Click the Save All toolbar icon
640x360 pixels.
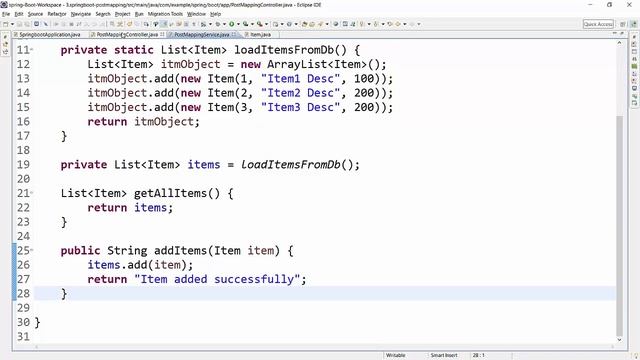click(x=26, y=24)
